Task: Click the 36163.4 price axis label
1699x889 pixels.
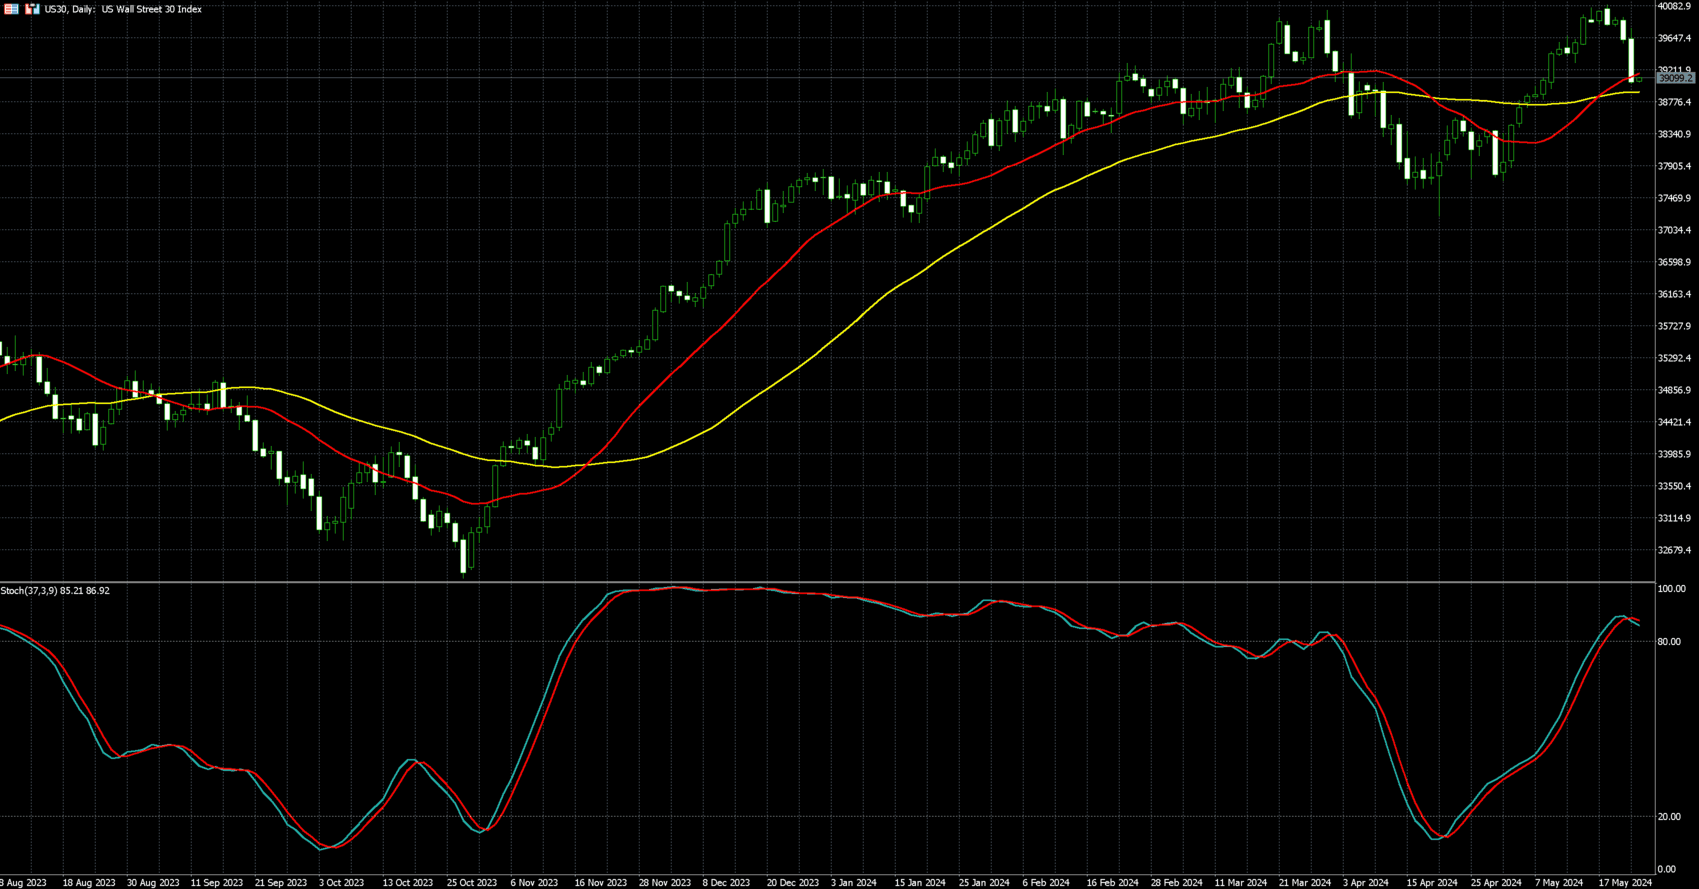Action: tap(1674, 294)
